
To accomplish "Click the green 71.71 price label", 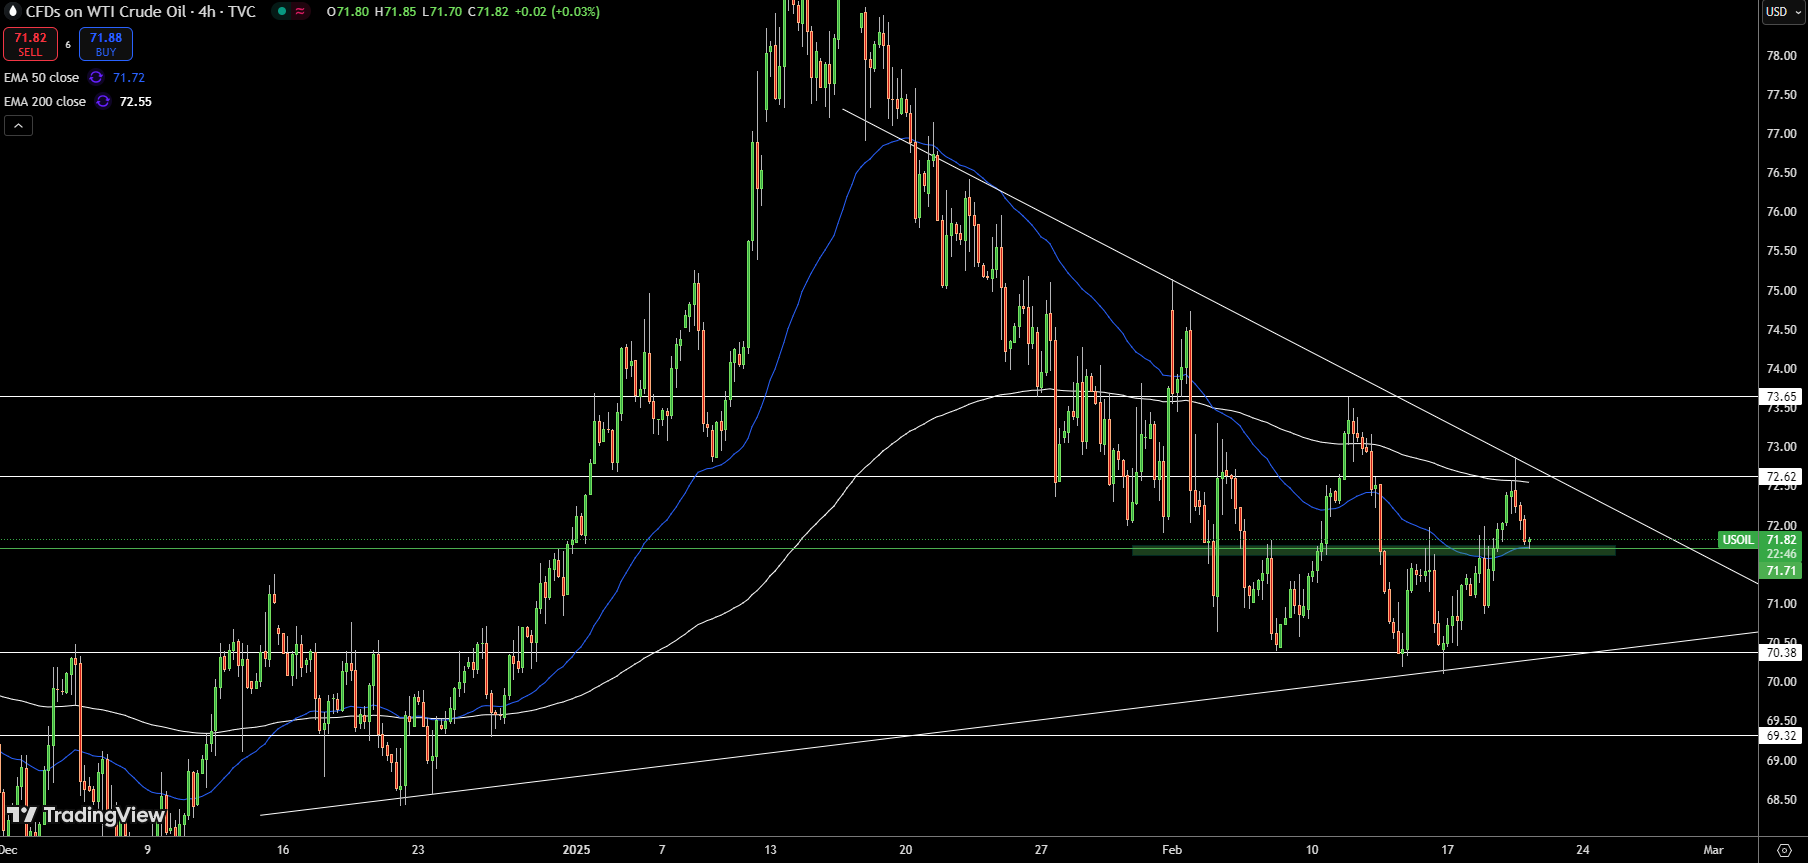I will [1781, 571].
